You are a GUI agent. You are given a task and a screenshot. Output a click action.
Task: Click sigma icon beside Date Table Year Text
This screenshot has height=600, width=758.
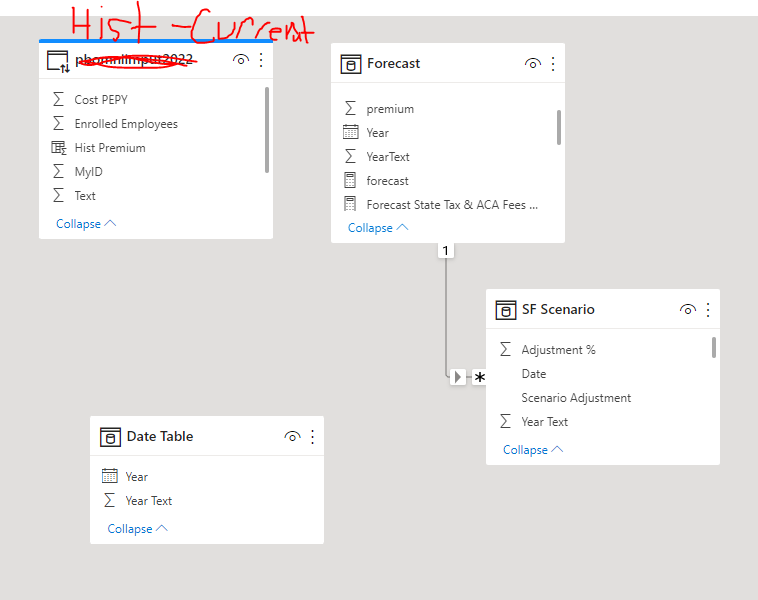tap(110, 500)
